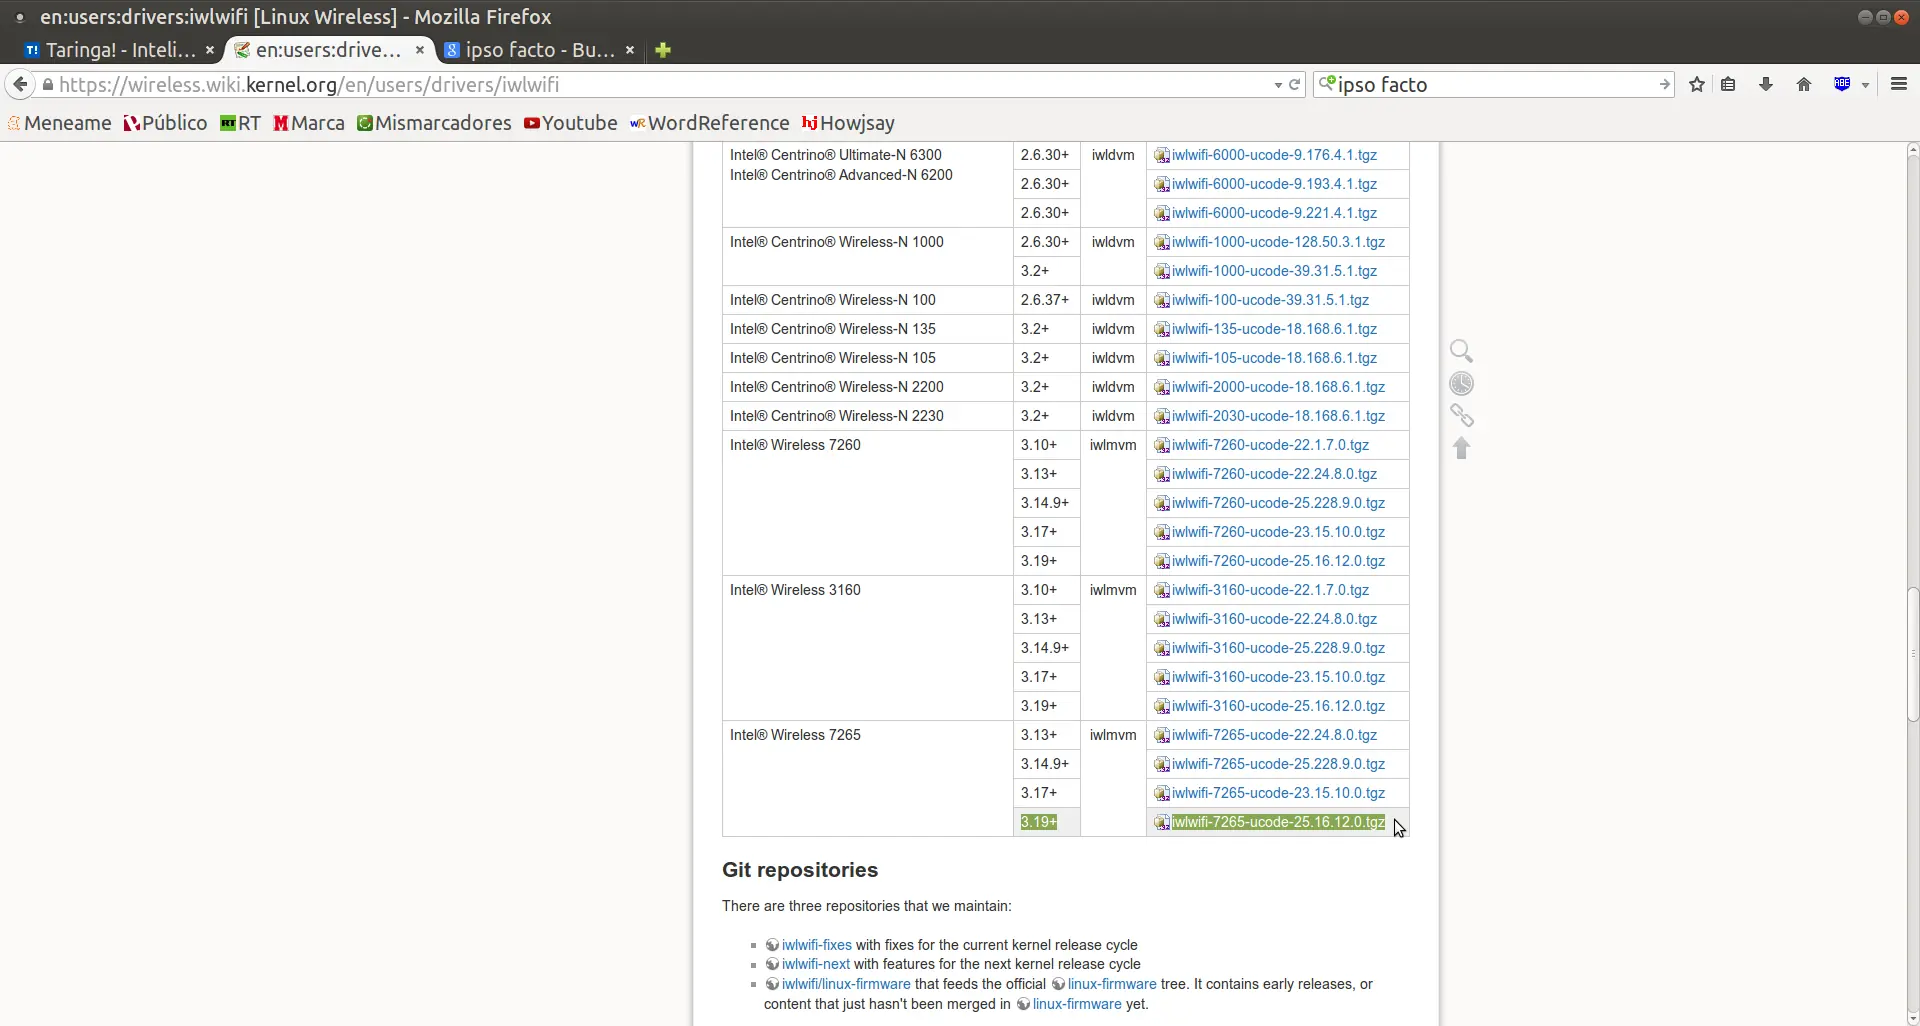
Task: Open old revisions clock icon in the sidebar
Action: [x=1461, y=384]
